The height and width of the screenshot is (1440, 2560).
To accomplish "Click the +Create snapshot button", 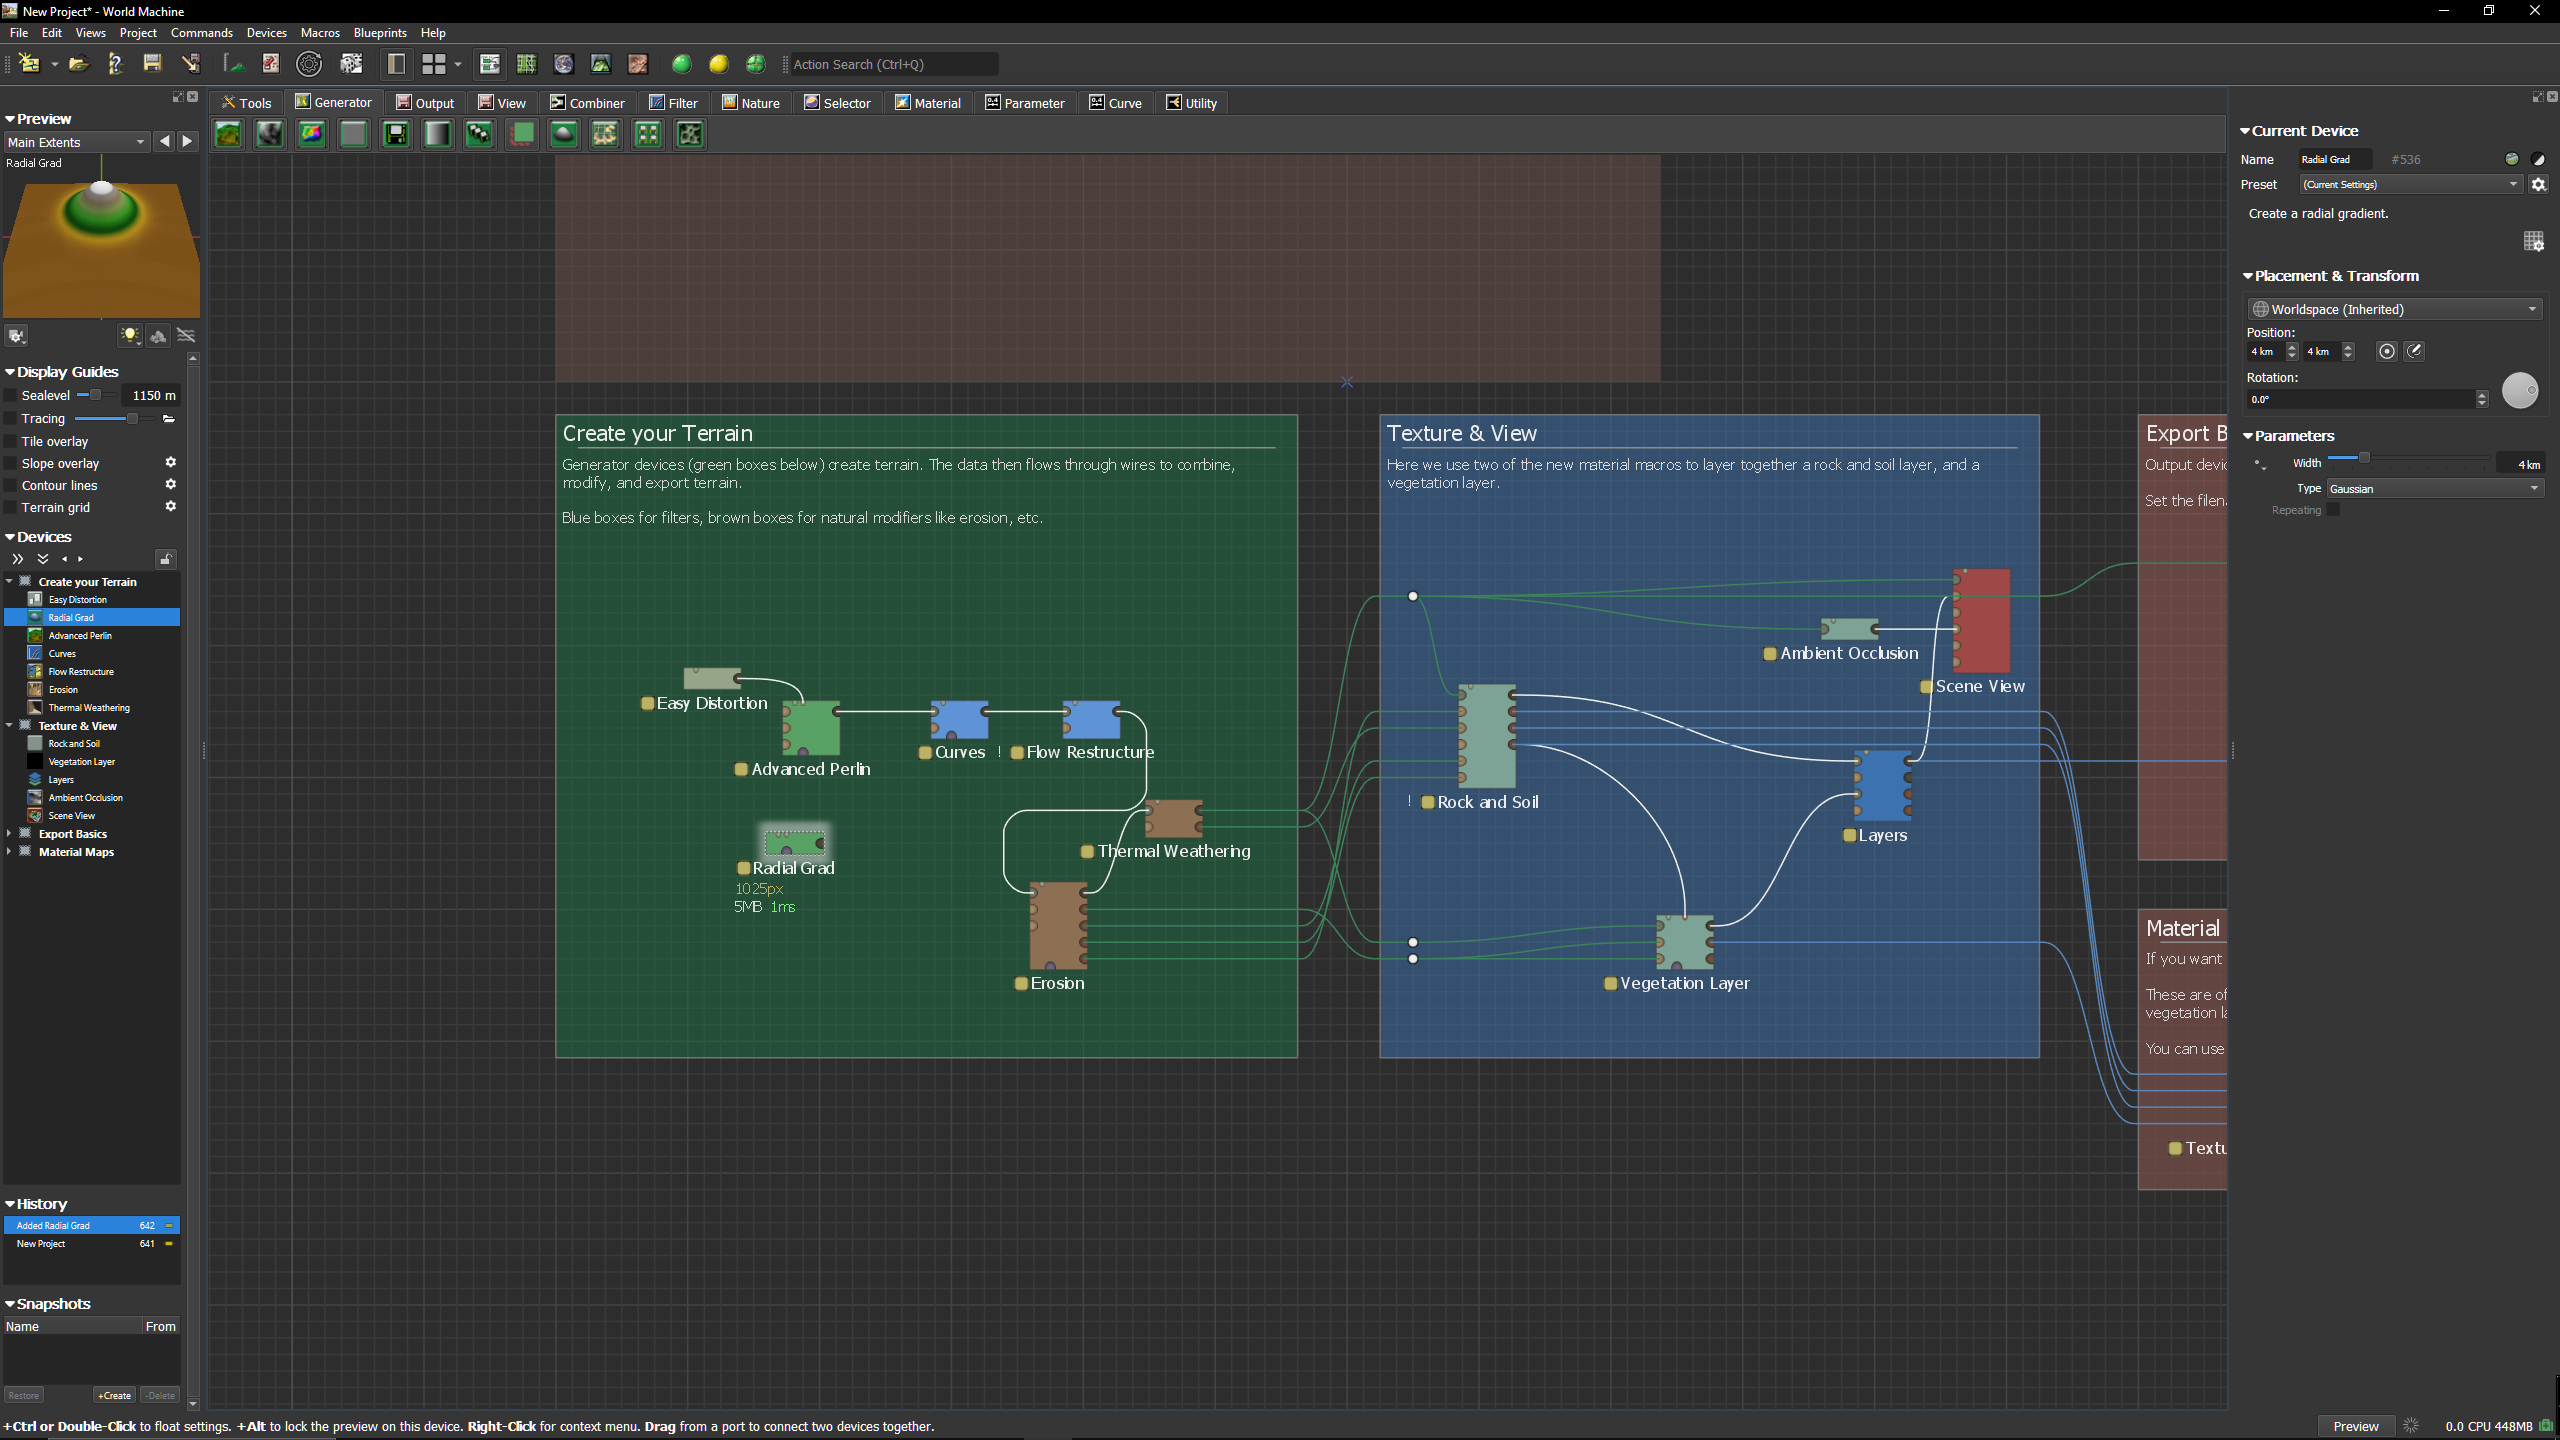I will coord(115,1395).
